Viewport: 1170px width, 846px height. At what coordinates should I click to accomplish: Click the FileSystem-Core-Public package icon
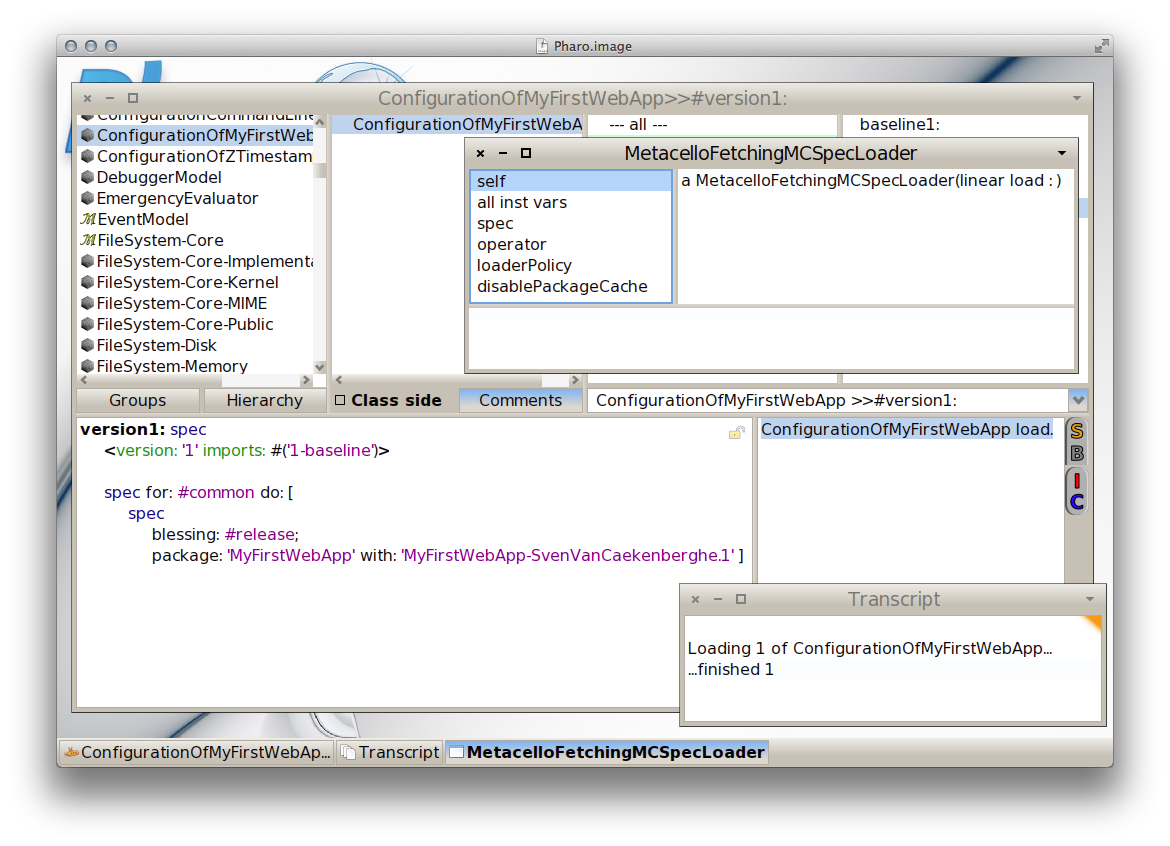pyautogui.click(x=88, y=324)
